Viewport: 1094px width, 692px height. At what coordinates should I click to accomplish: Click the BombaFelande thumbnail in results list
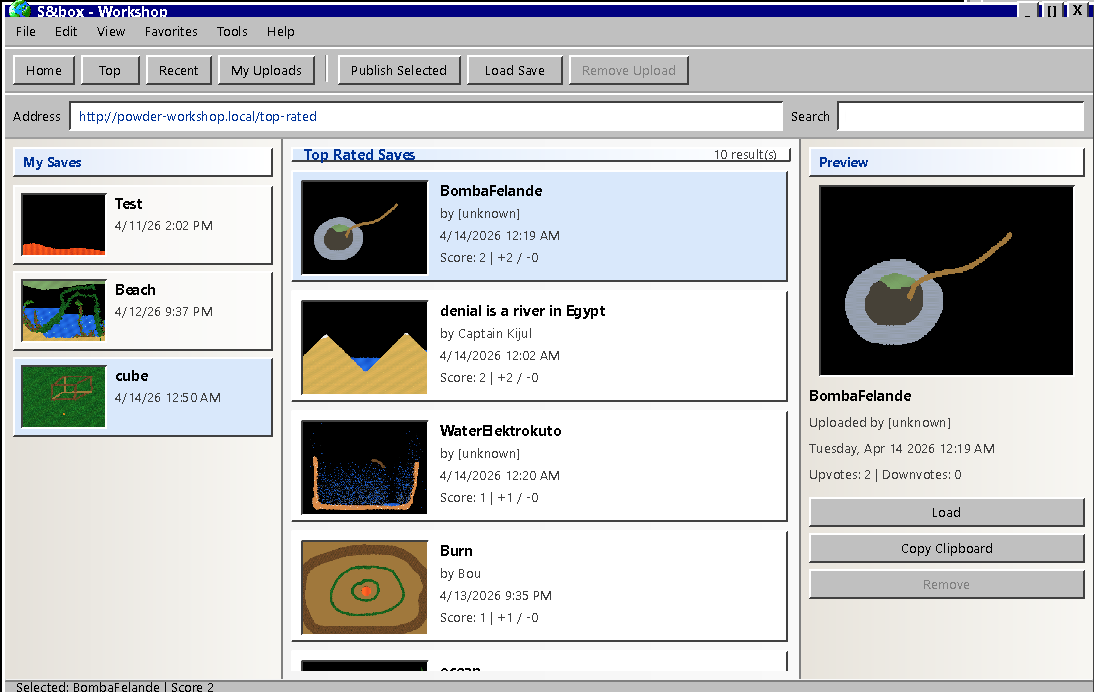(364, 227)
